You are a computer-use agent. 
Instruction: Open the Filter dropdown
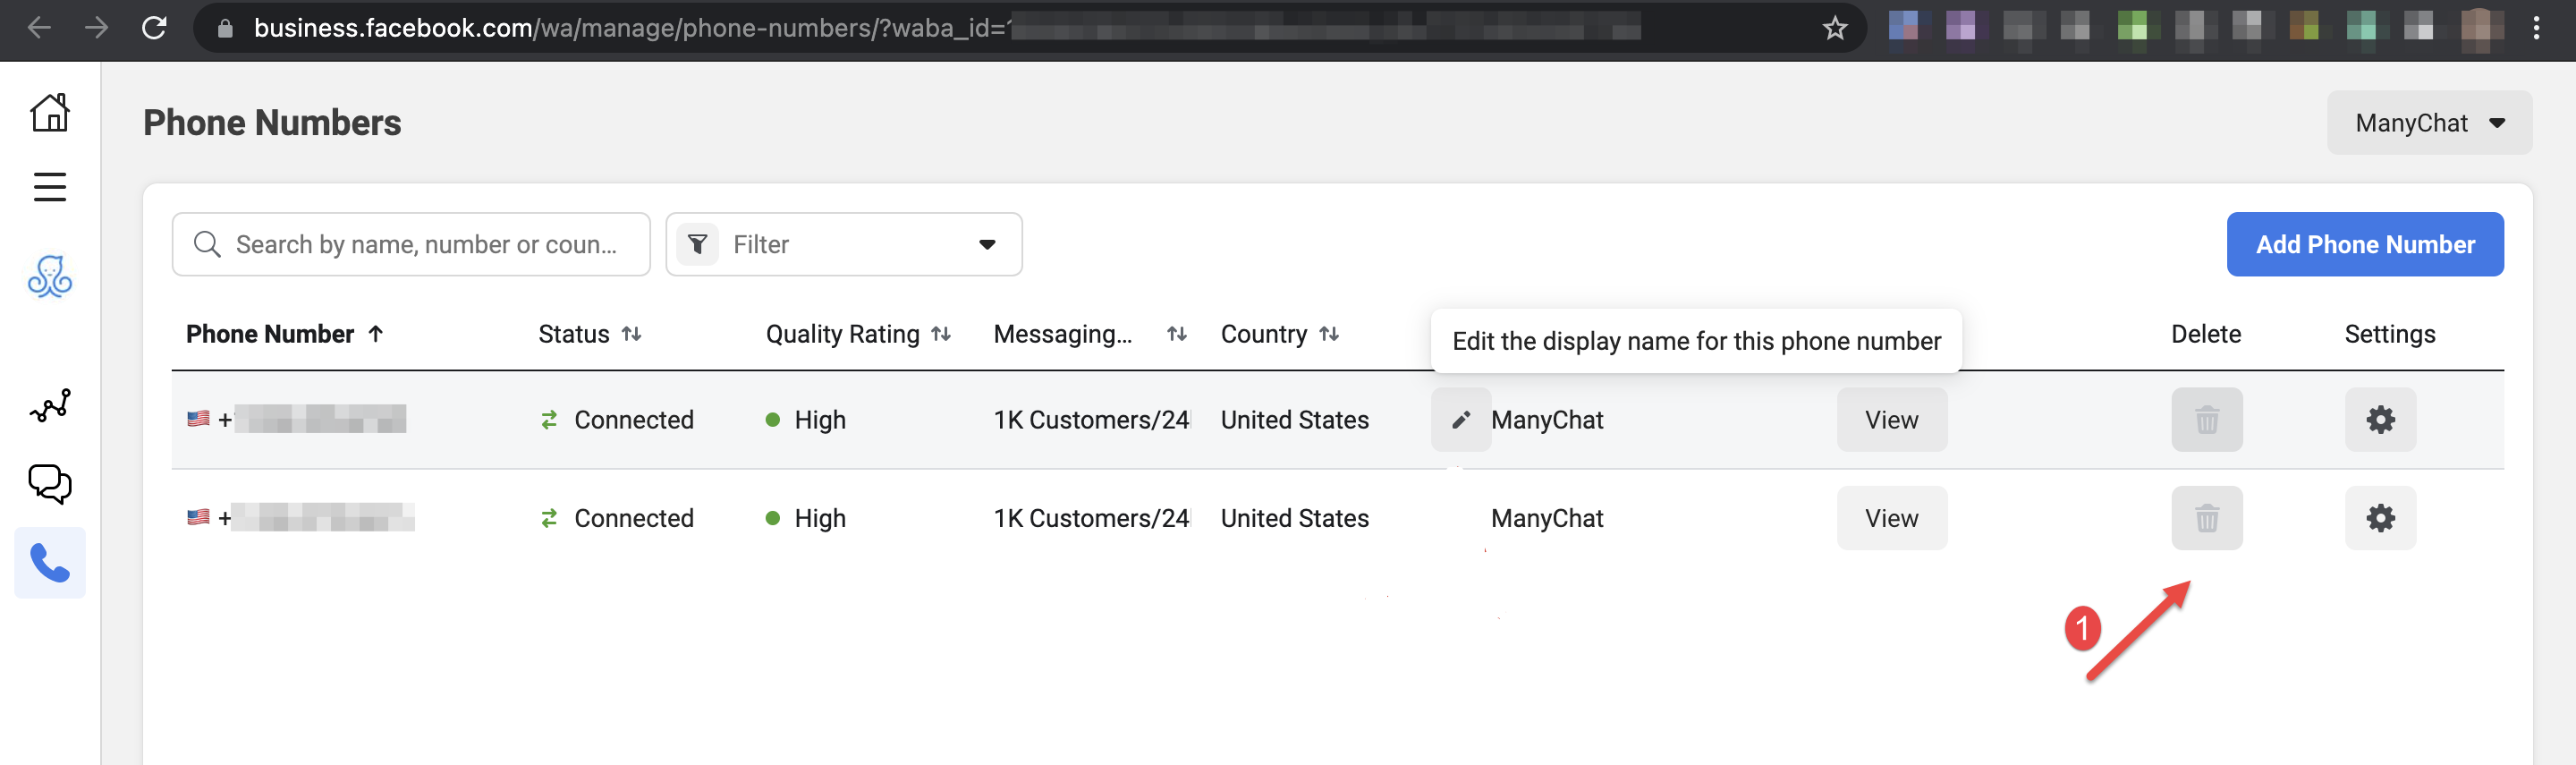click(843, 244)
